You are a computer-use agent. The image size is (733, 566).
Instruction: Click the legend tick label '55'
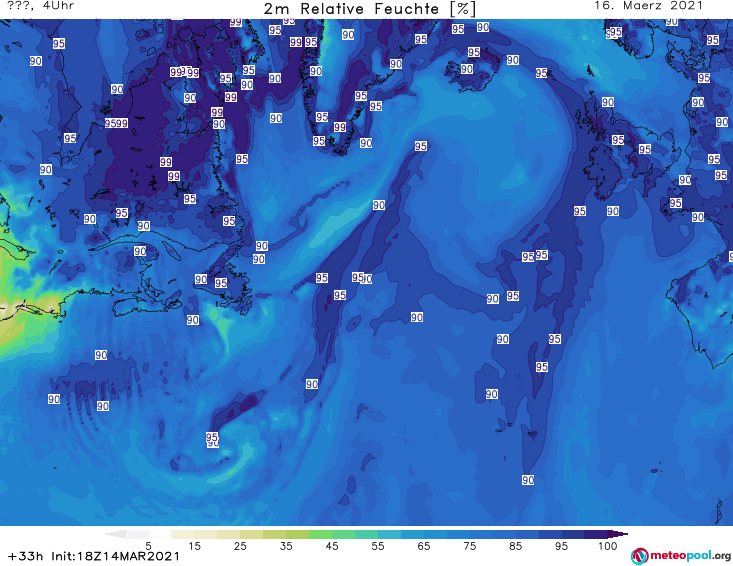(377, 546)
